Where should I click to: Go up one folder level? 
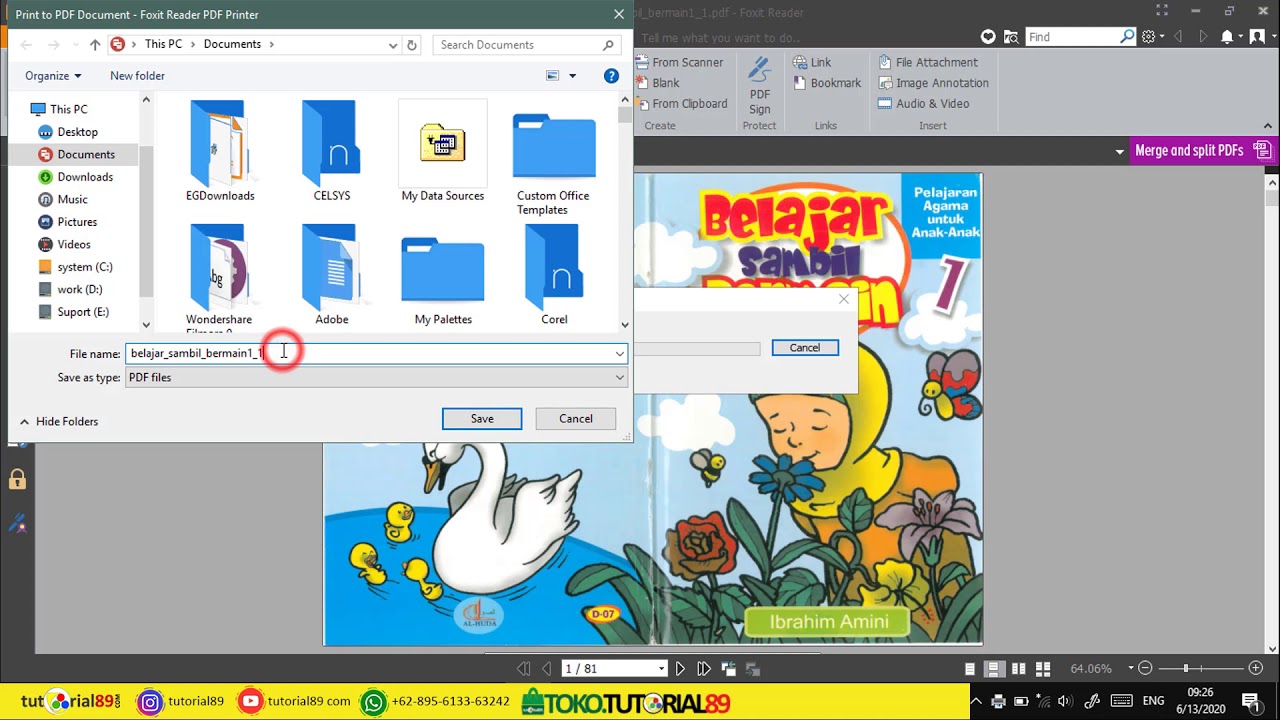[95, 45]
